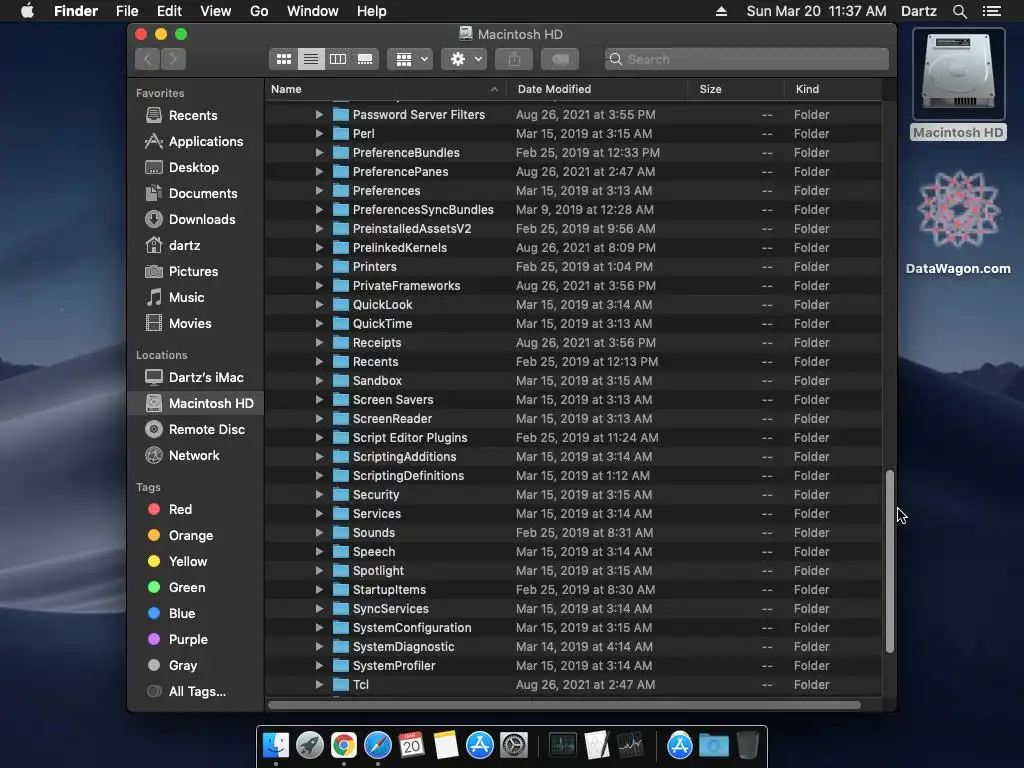Open the group-by arrangement dropdown
Image resolution: width=1024 pixels, height=768 pixels.
[x=410, y=59]
